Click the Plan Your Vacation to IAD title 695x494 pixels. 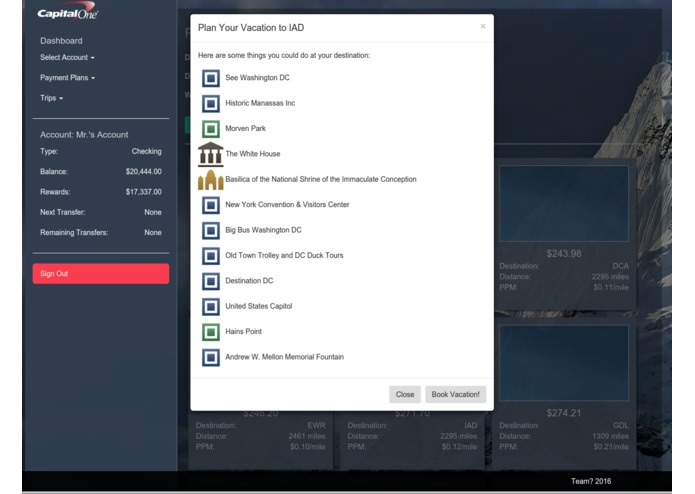(x=251, y=28)
